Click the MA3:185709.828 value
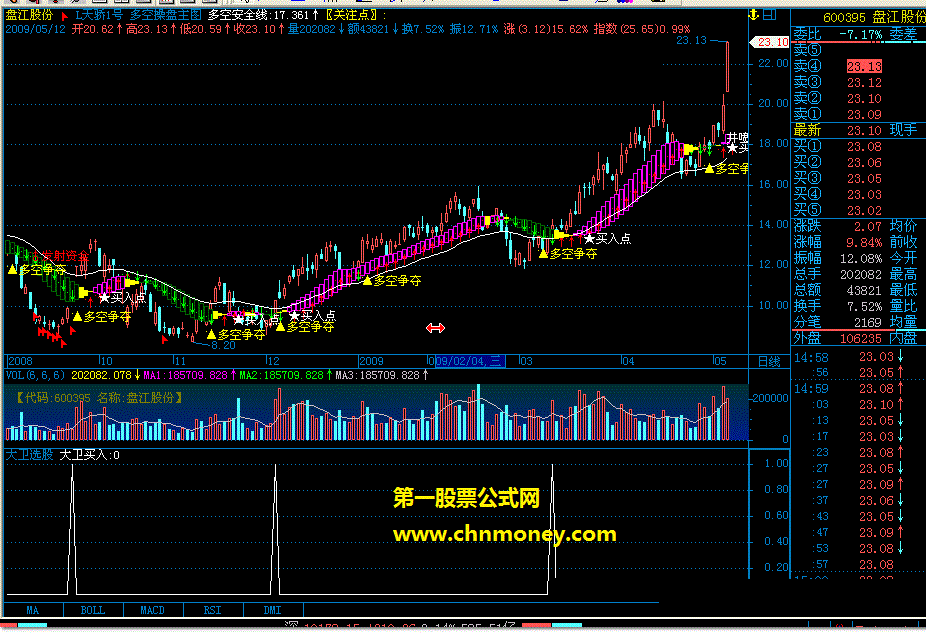Viewport: 926px width, 633px height. pos(382,375)
